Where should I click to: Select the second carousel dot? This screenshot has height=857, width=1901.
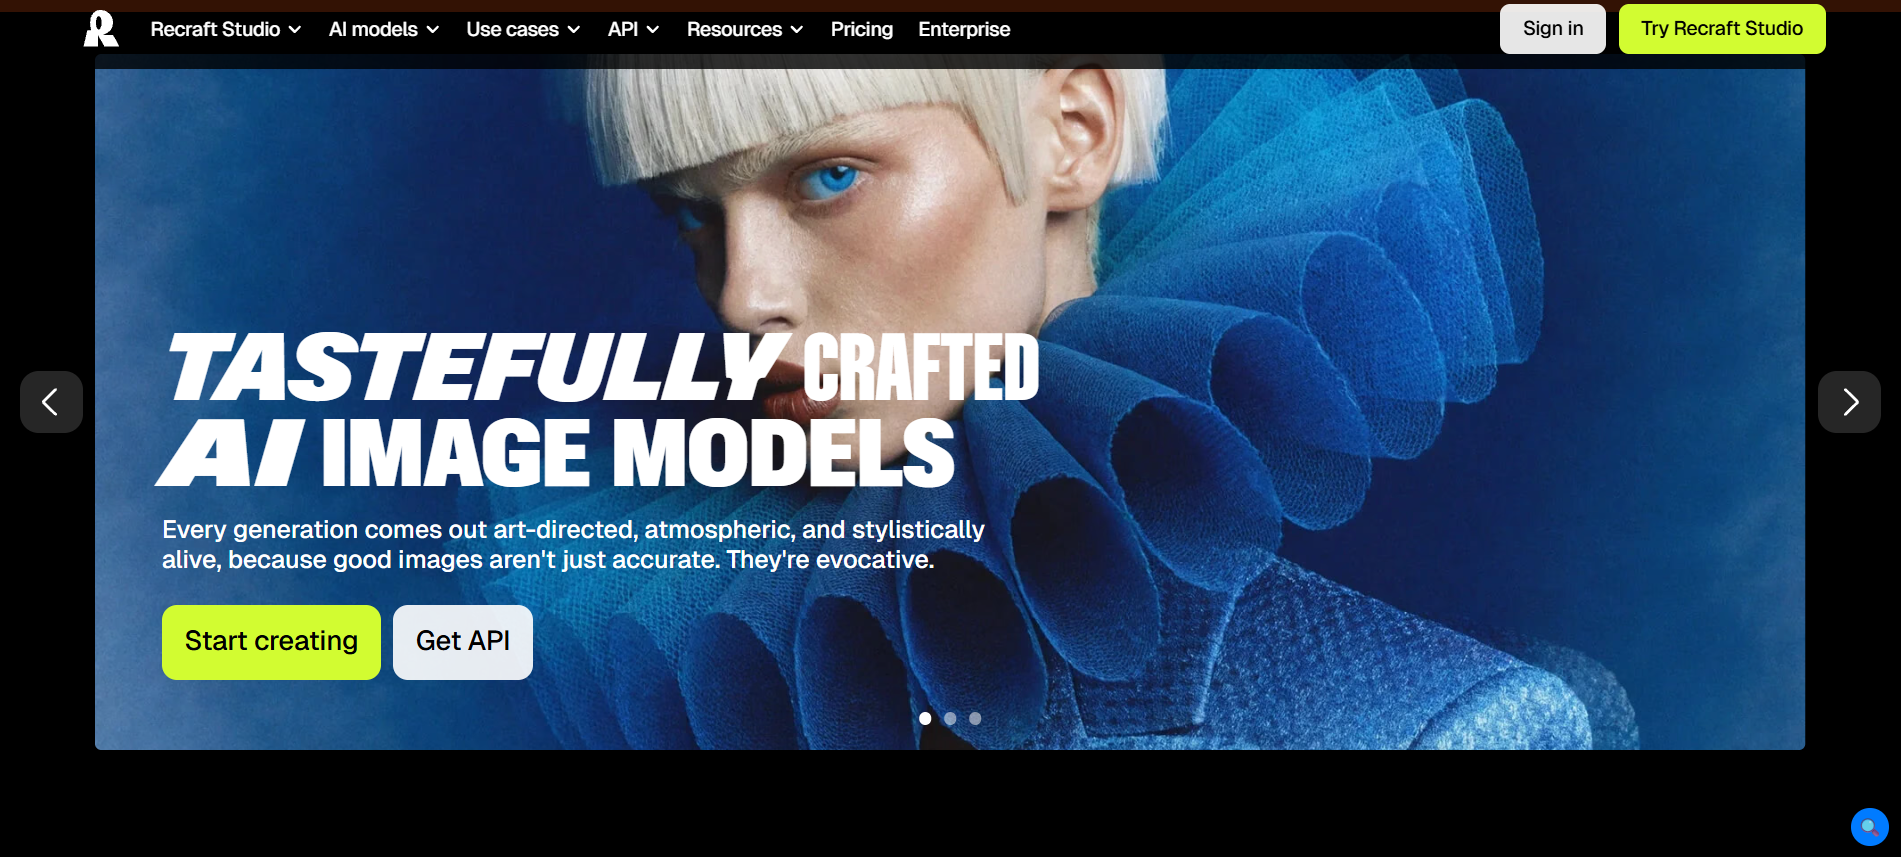click(x=950, y=718)
